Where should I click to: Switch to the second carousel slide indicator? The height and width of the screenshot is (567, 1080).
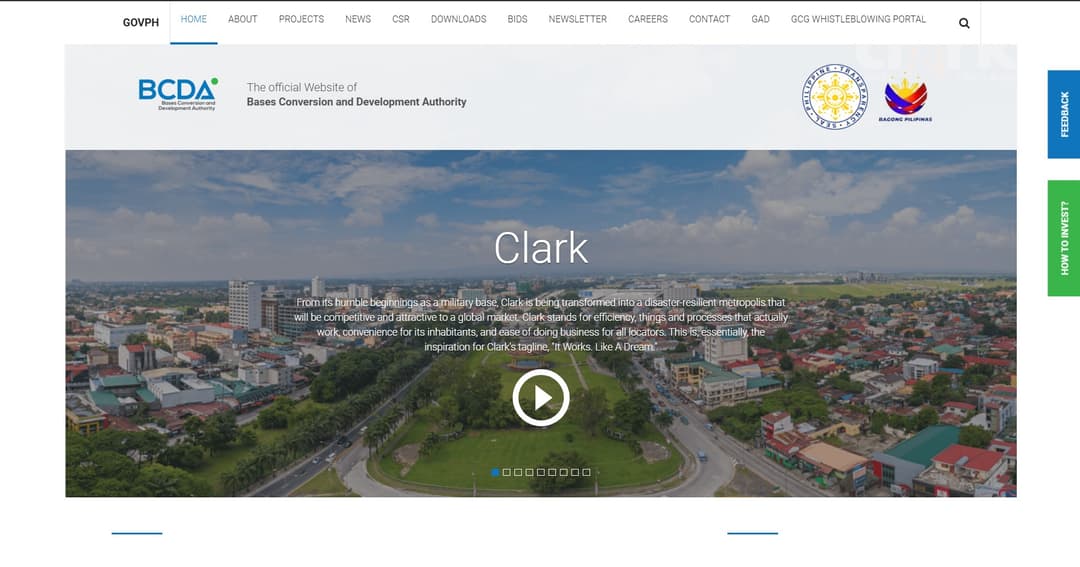[x=507, y=472]
